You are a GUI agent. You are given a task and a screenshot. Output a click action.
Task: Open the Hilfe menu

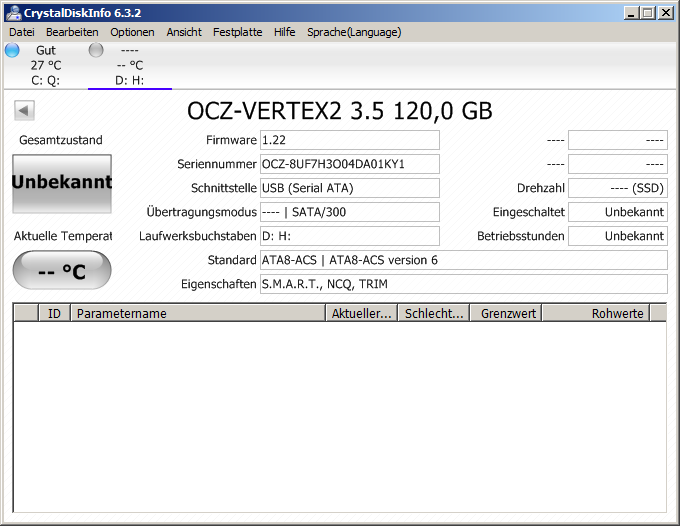pyautogui.click(x=284, y=32)
